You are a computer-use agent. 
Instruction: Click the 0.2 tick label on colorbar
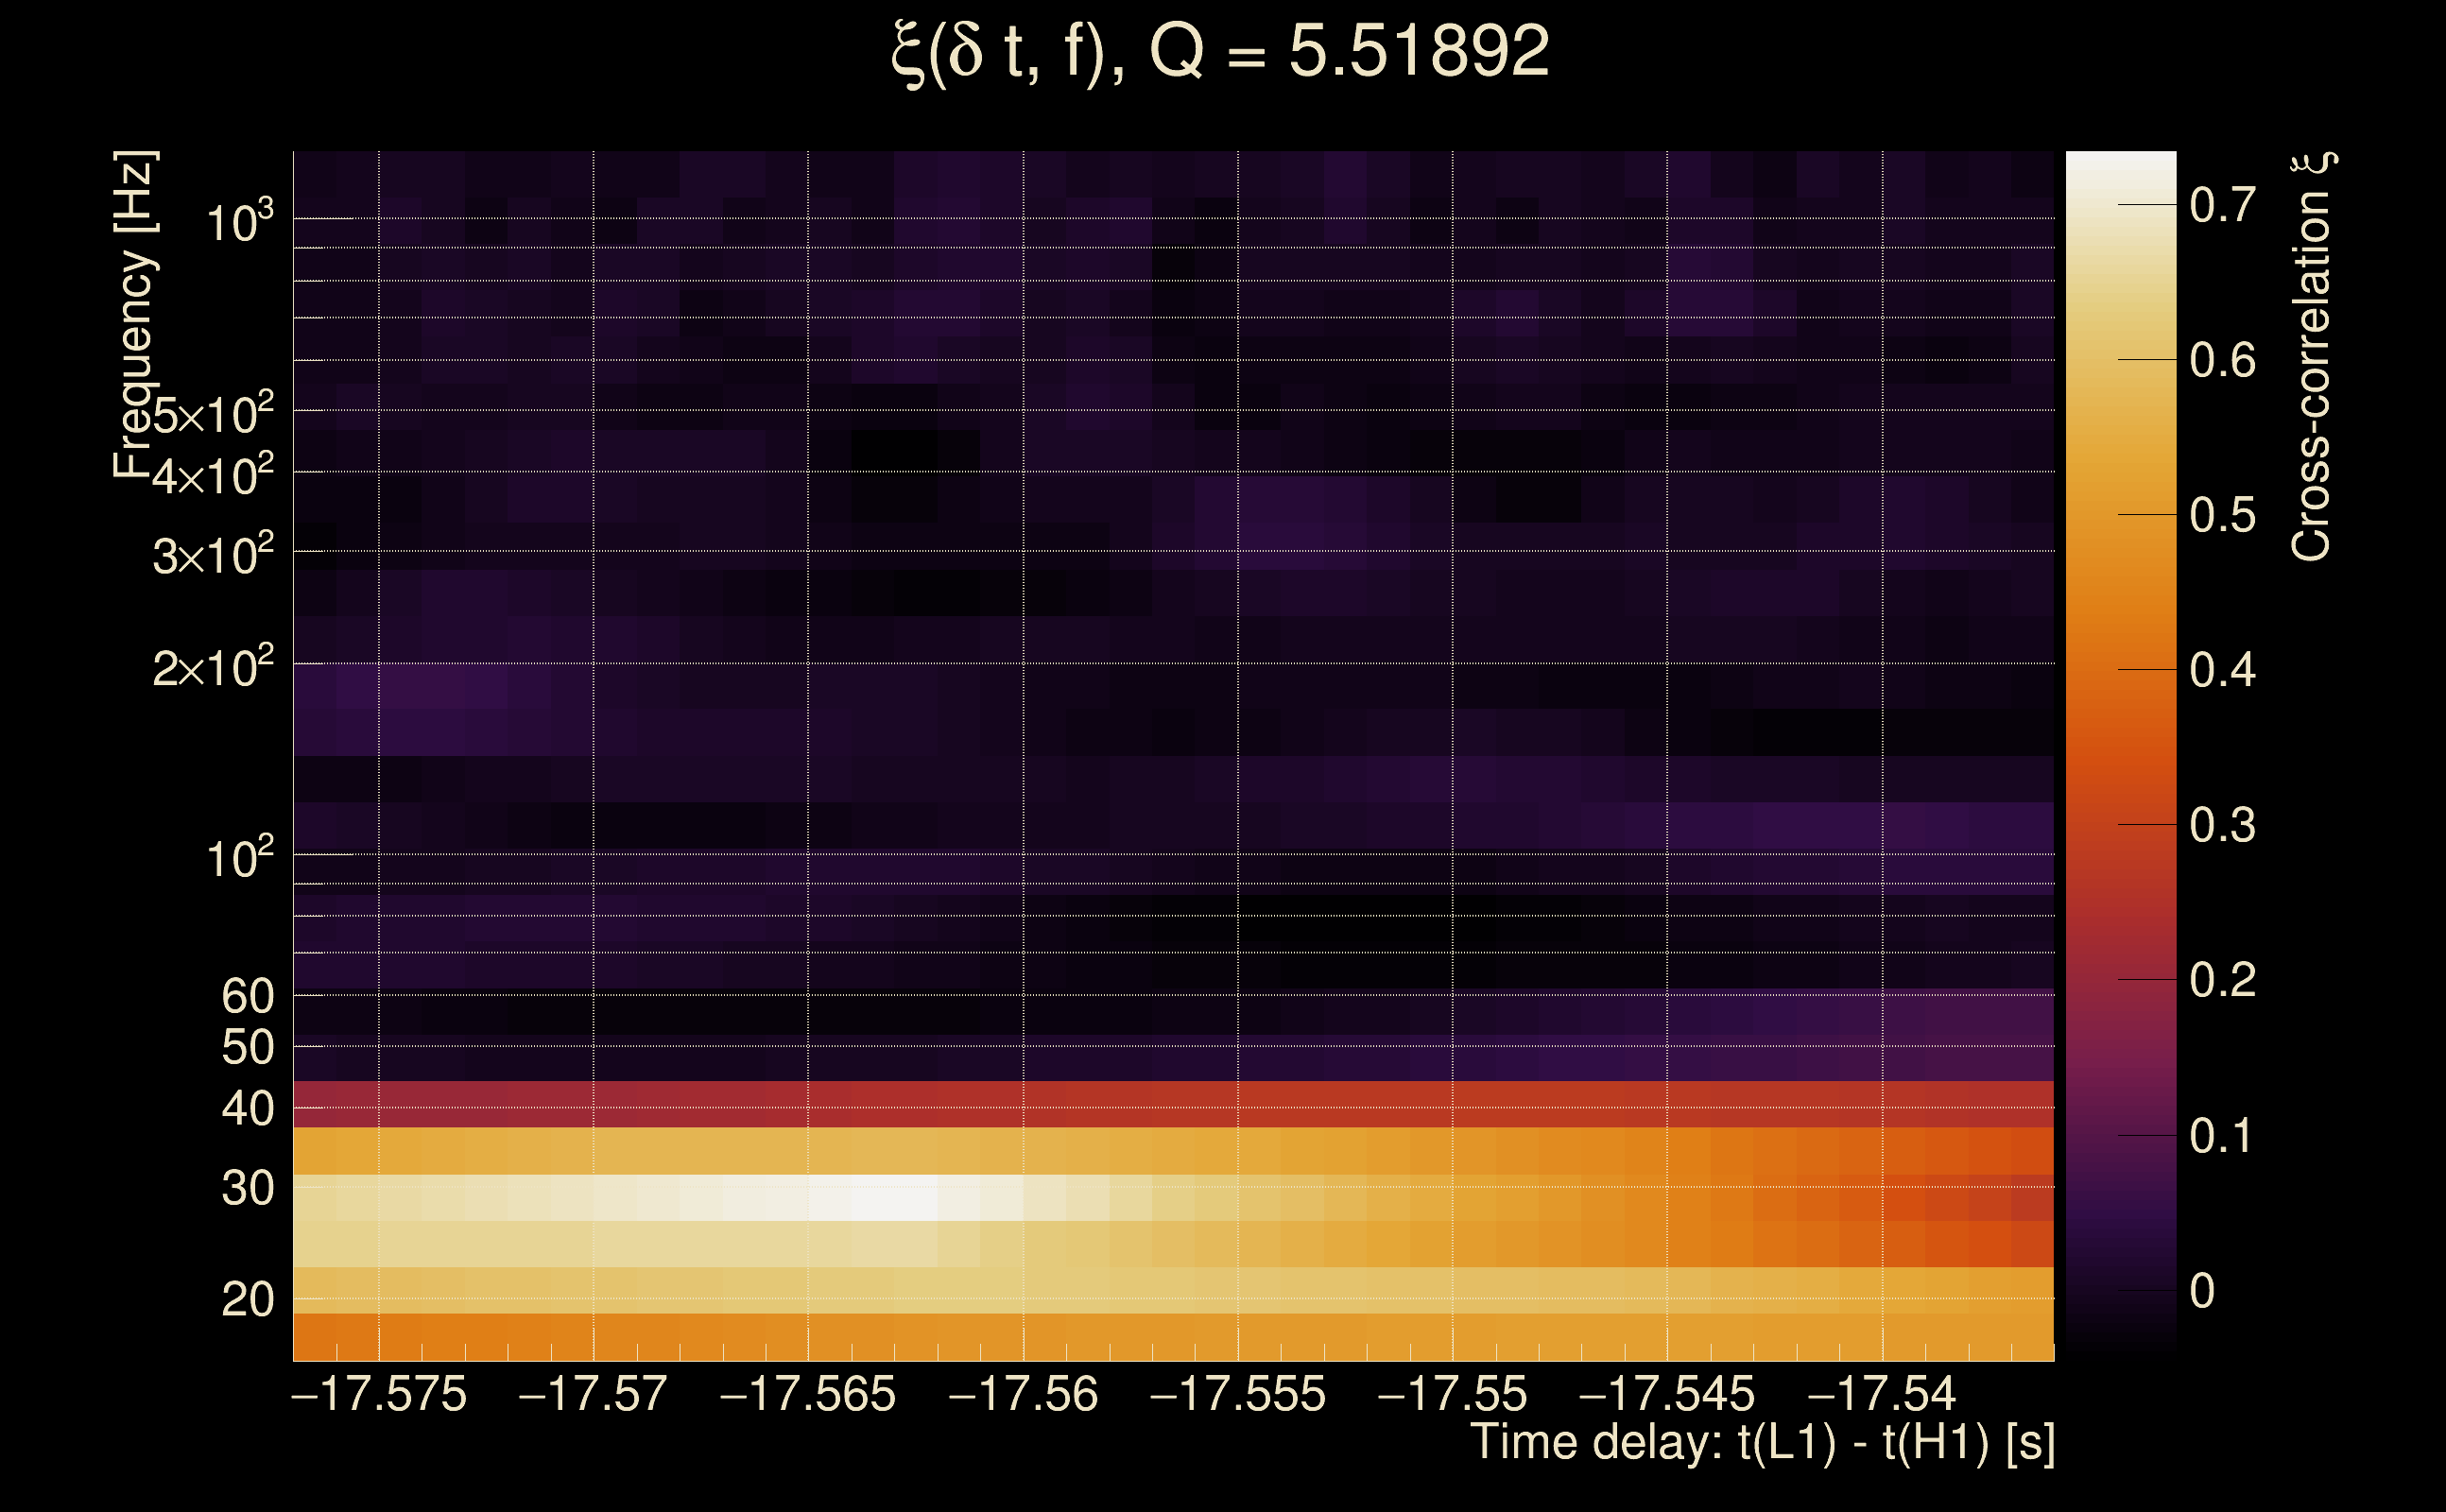pos(2222,979)
